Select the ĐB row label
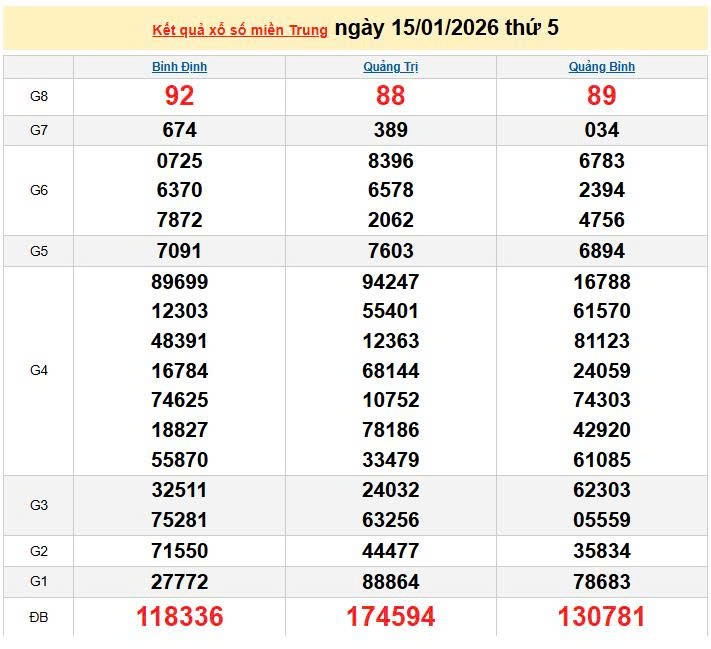The image size is (711, 649). pyautogui.click(x=39, y=617)
